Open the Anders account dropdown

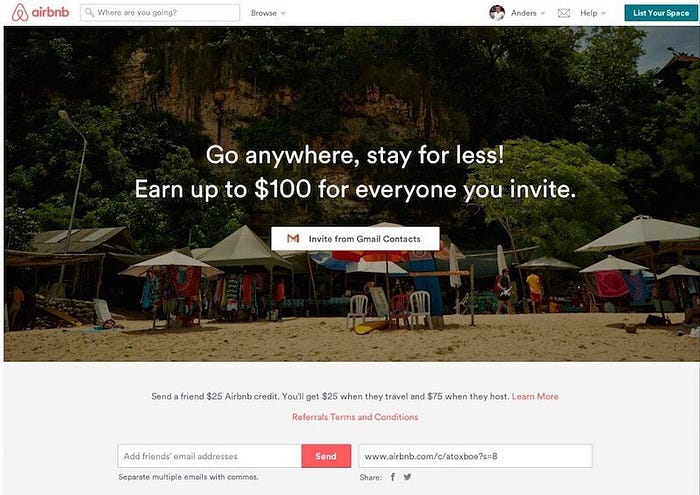(x=529, y=13)
